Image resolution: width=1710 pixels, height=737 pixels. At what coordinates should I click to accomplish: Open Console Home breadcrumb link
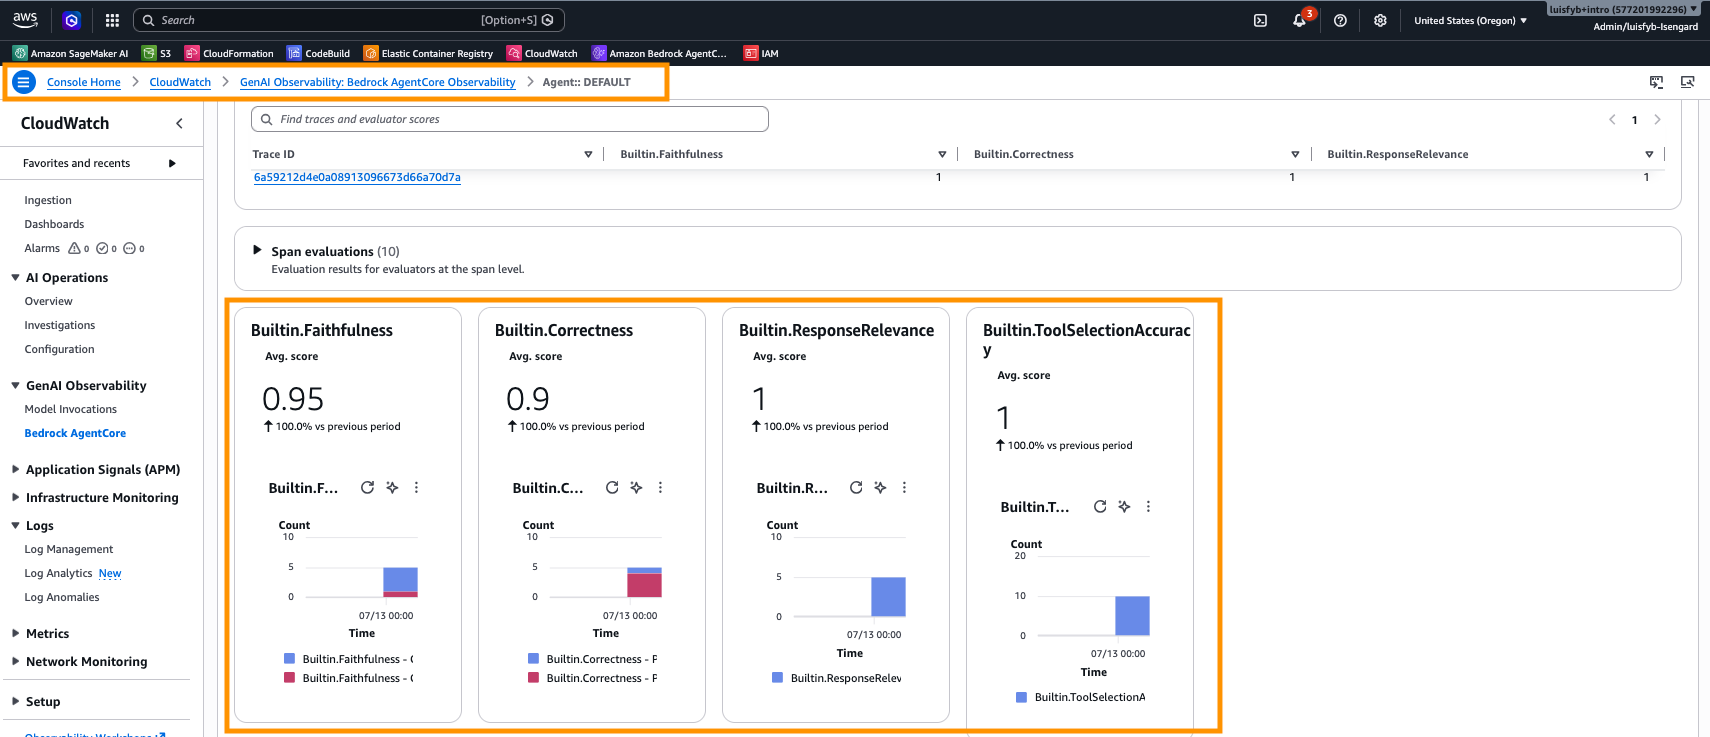click(x=84, y=82)
